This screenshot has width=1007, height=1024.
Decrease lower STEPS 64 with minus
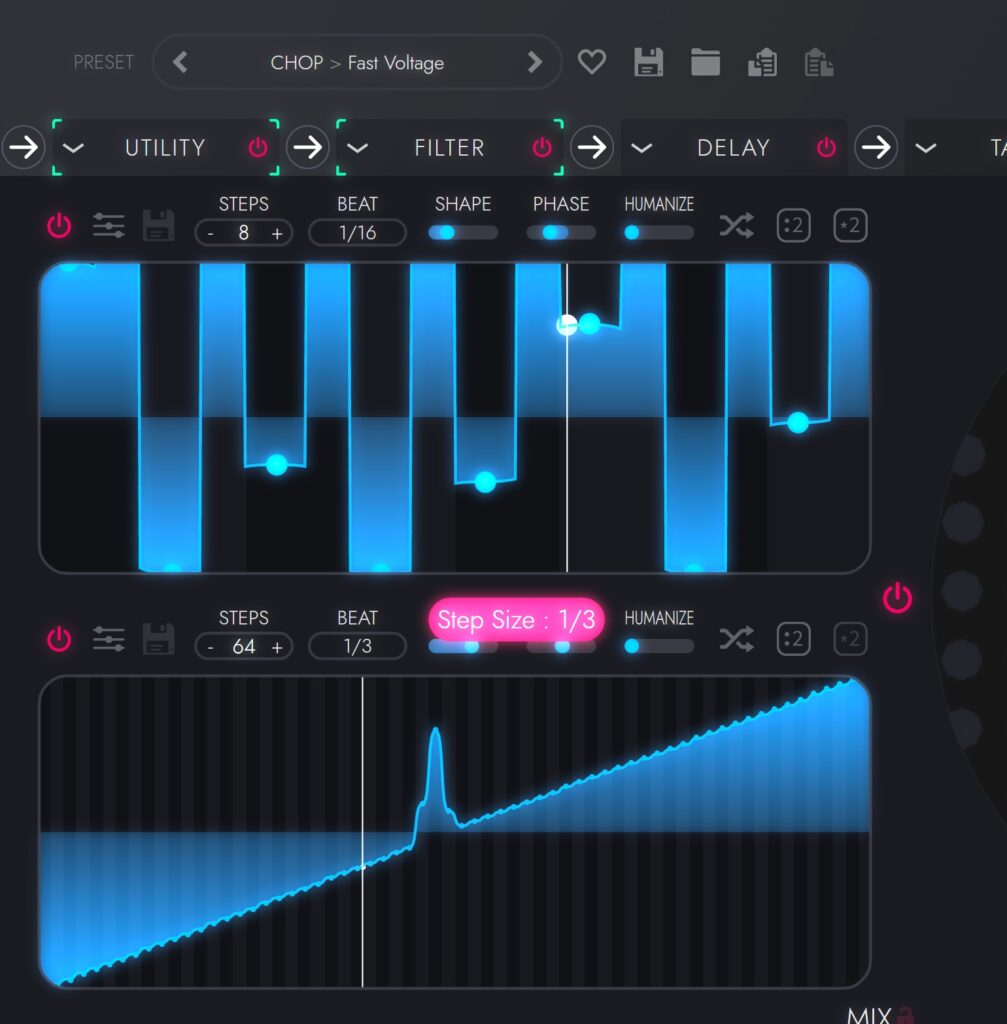click(210, 647)
